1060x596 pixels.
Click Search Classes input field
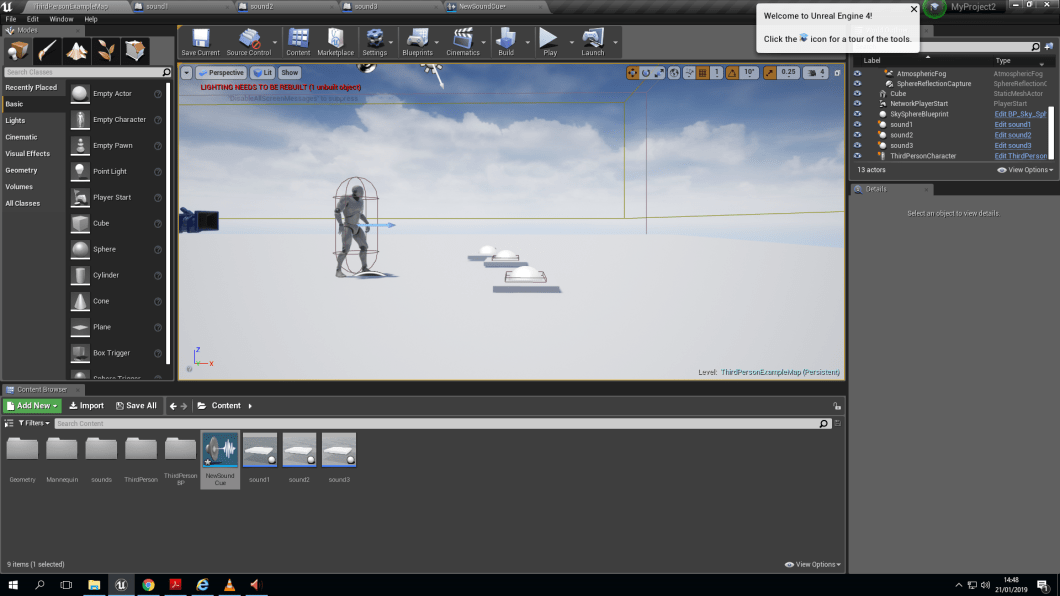(x=88, y=72)
